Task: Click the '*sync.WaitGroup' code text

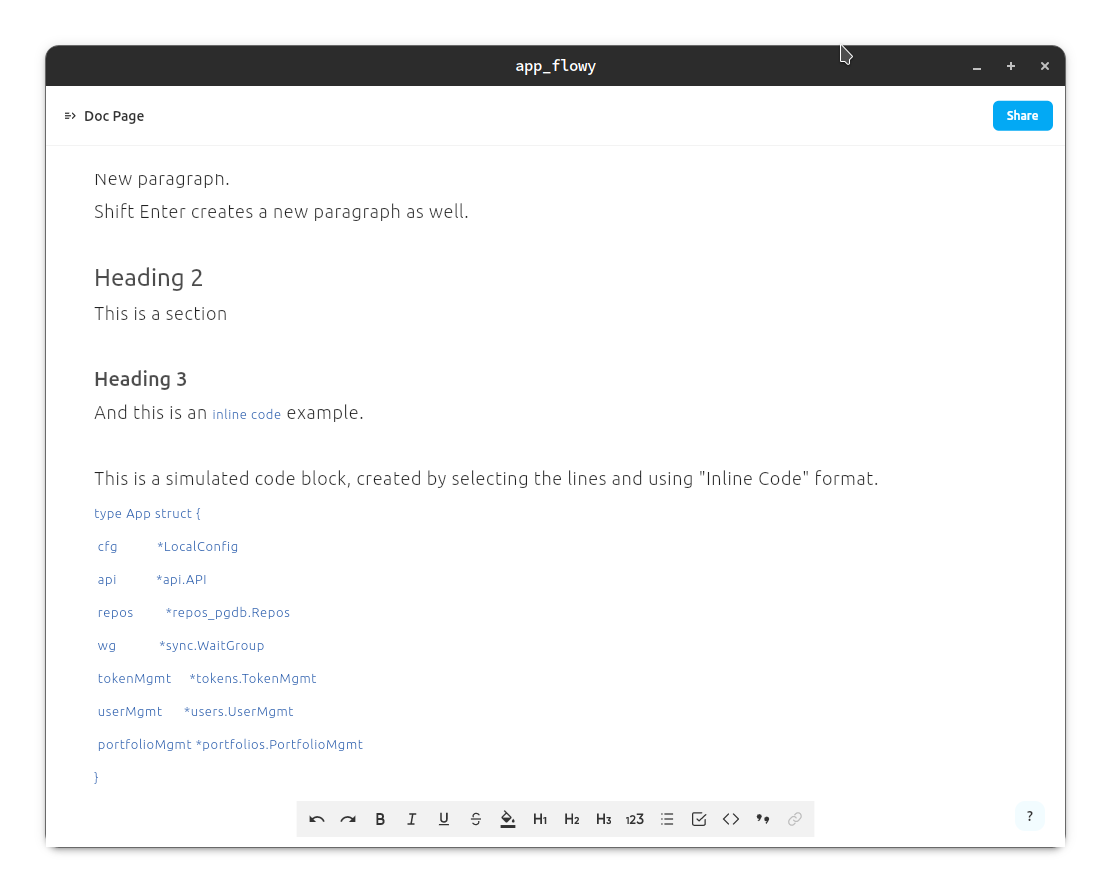Action: click(x=212, y=646)
